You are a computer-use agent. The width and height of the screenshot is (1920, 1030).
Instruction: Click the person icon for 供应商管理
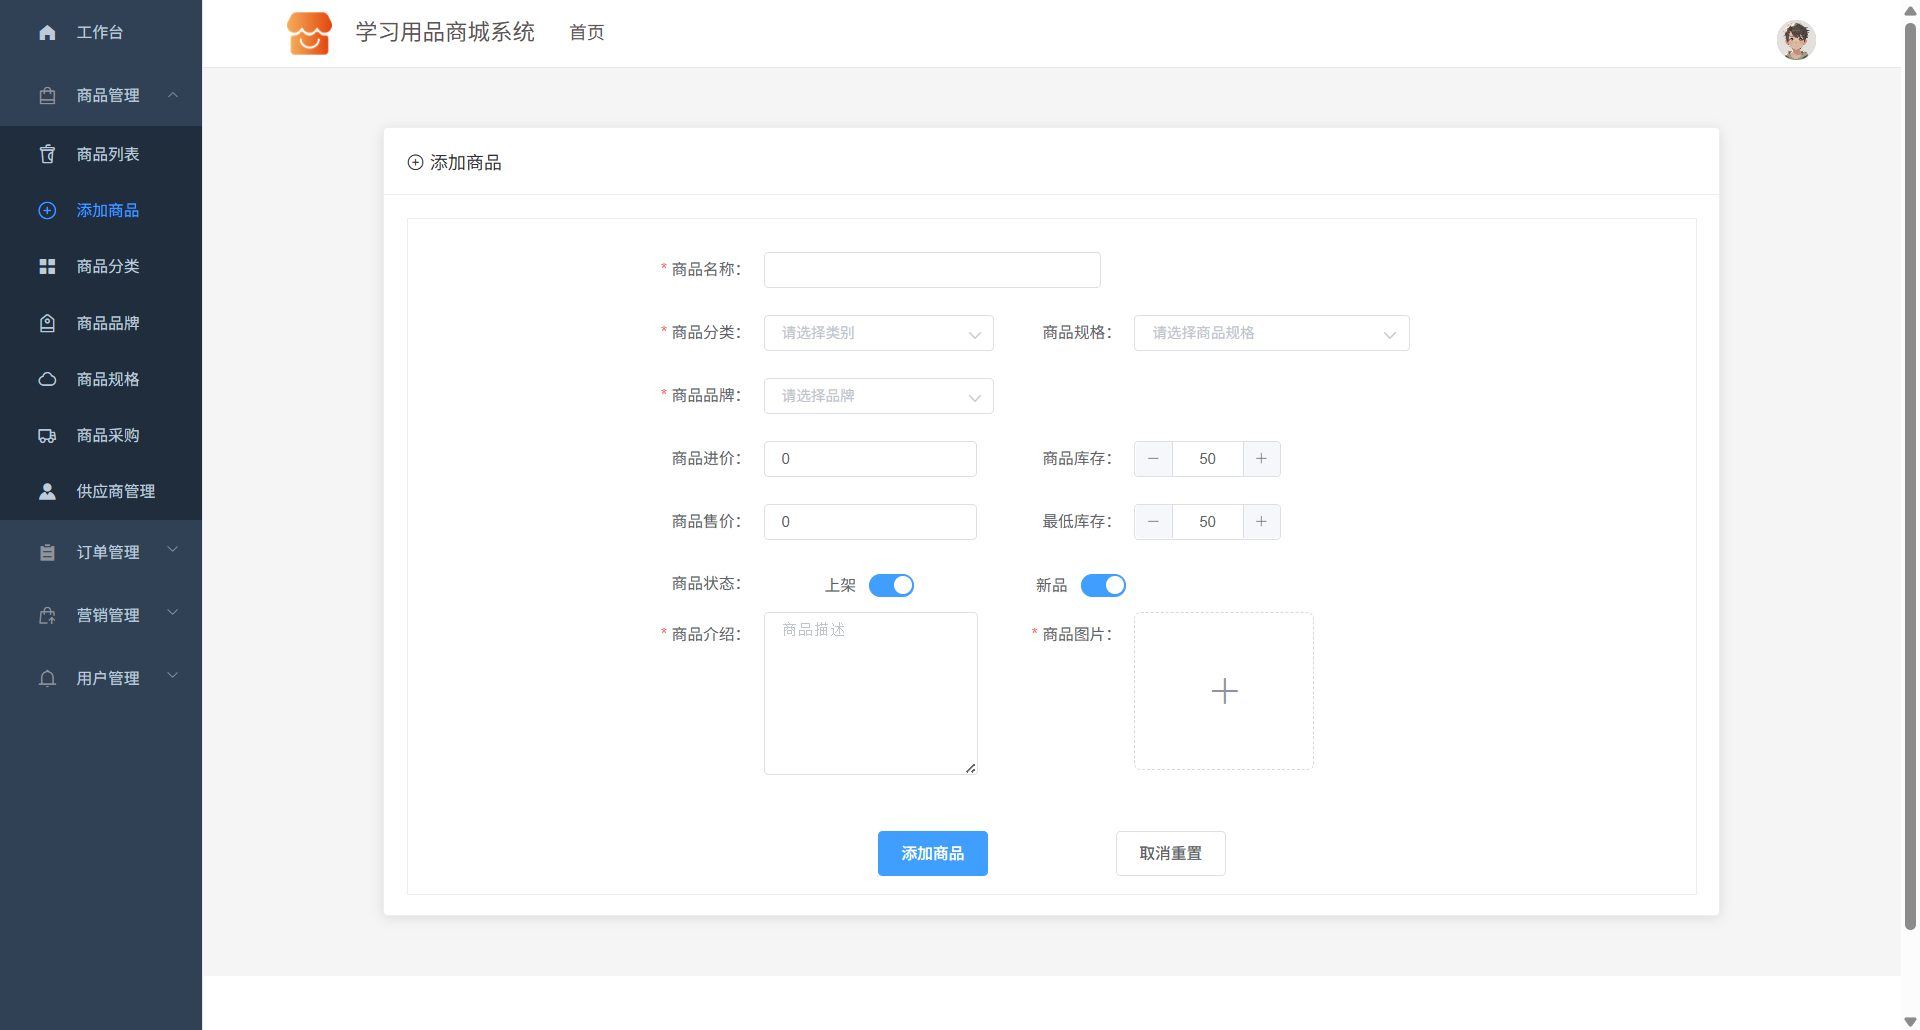(47, 492)
